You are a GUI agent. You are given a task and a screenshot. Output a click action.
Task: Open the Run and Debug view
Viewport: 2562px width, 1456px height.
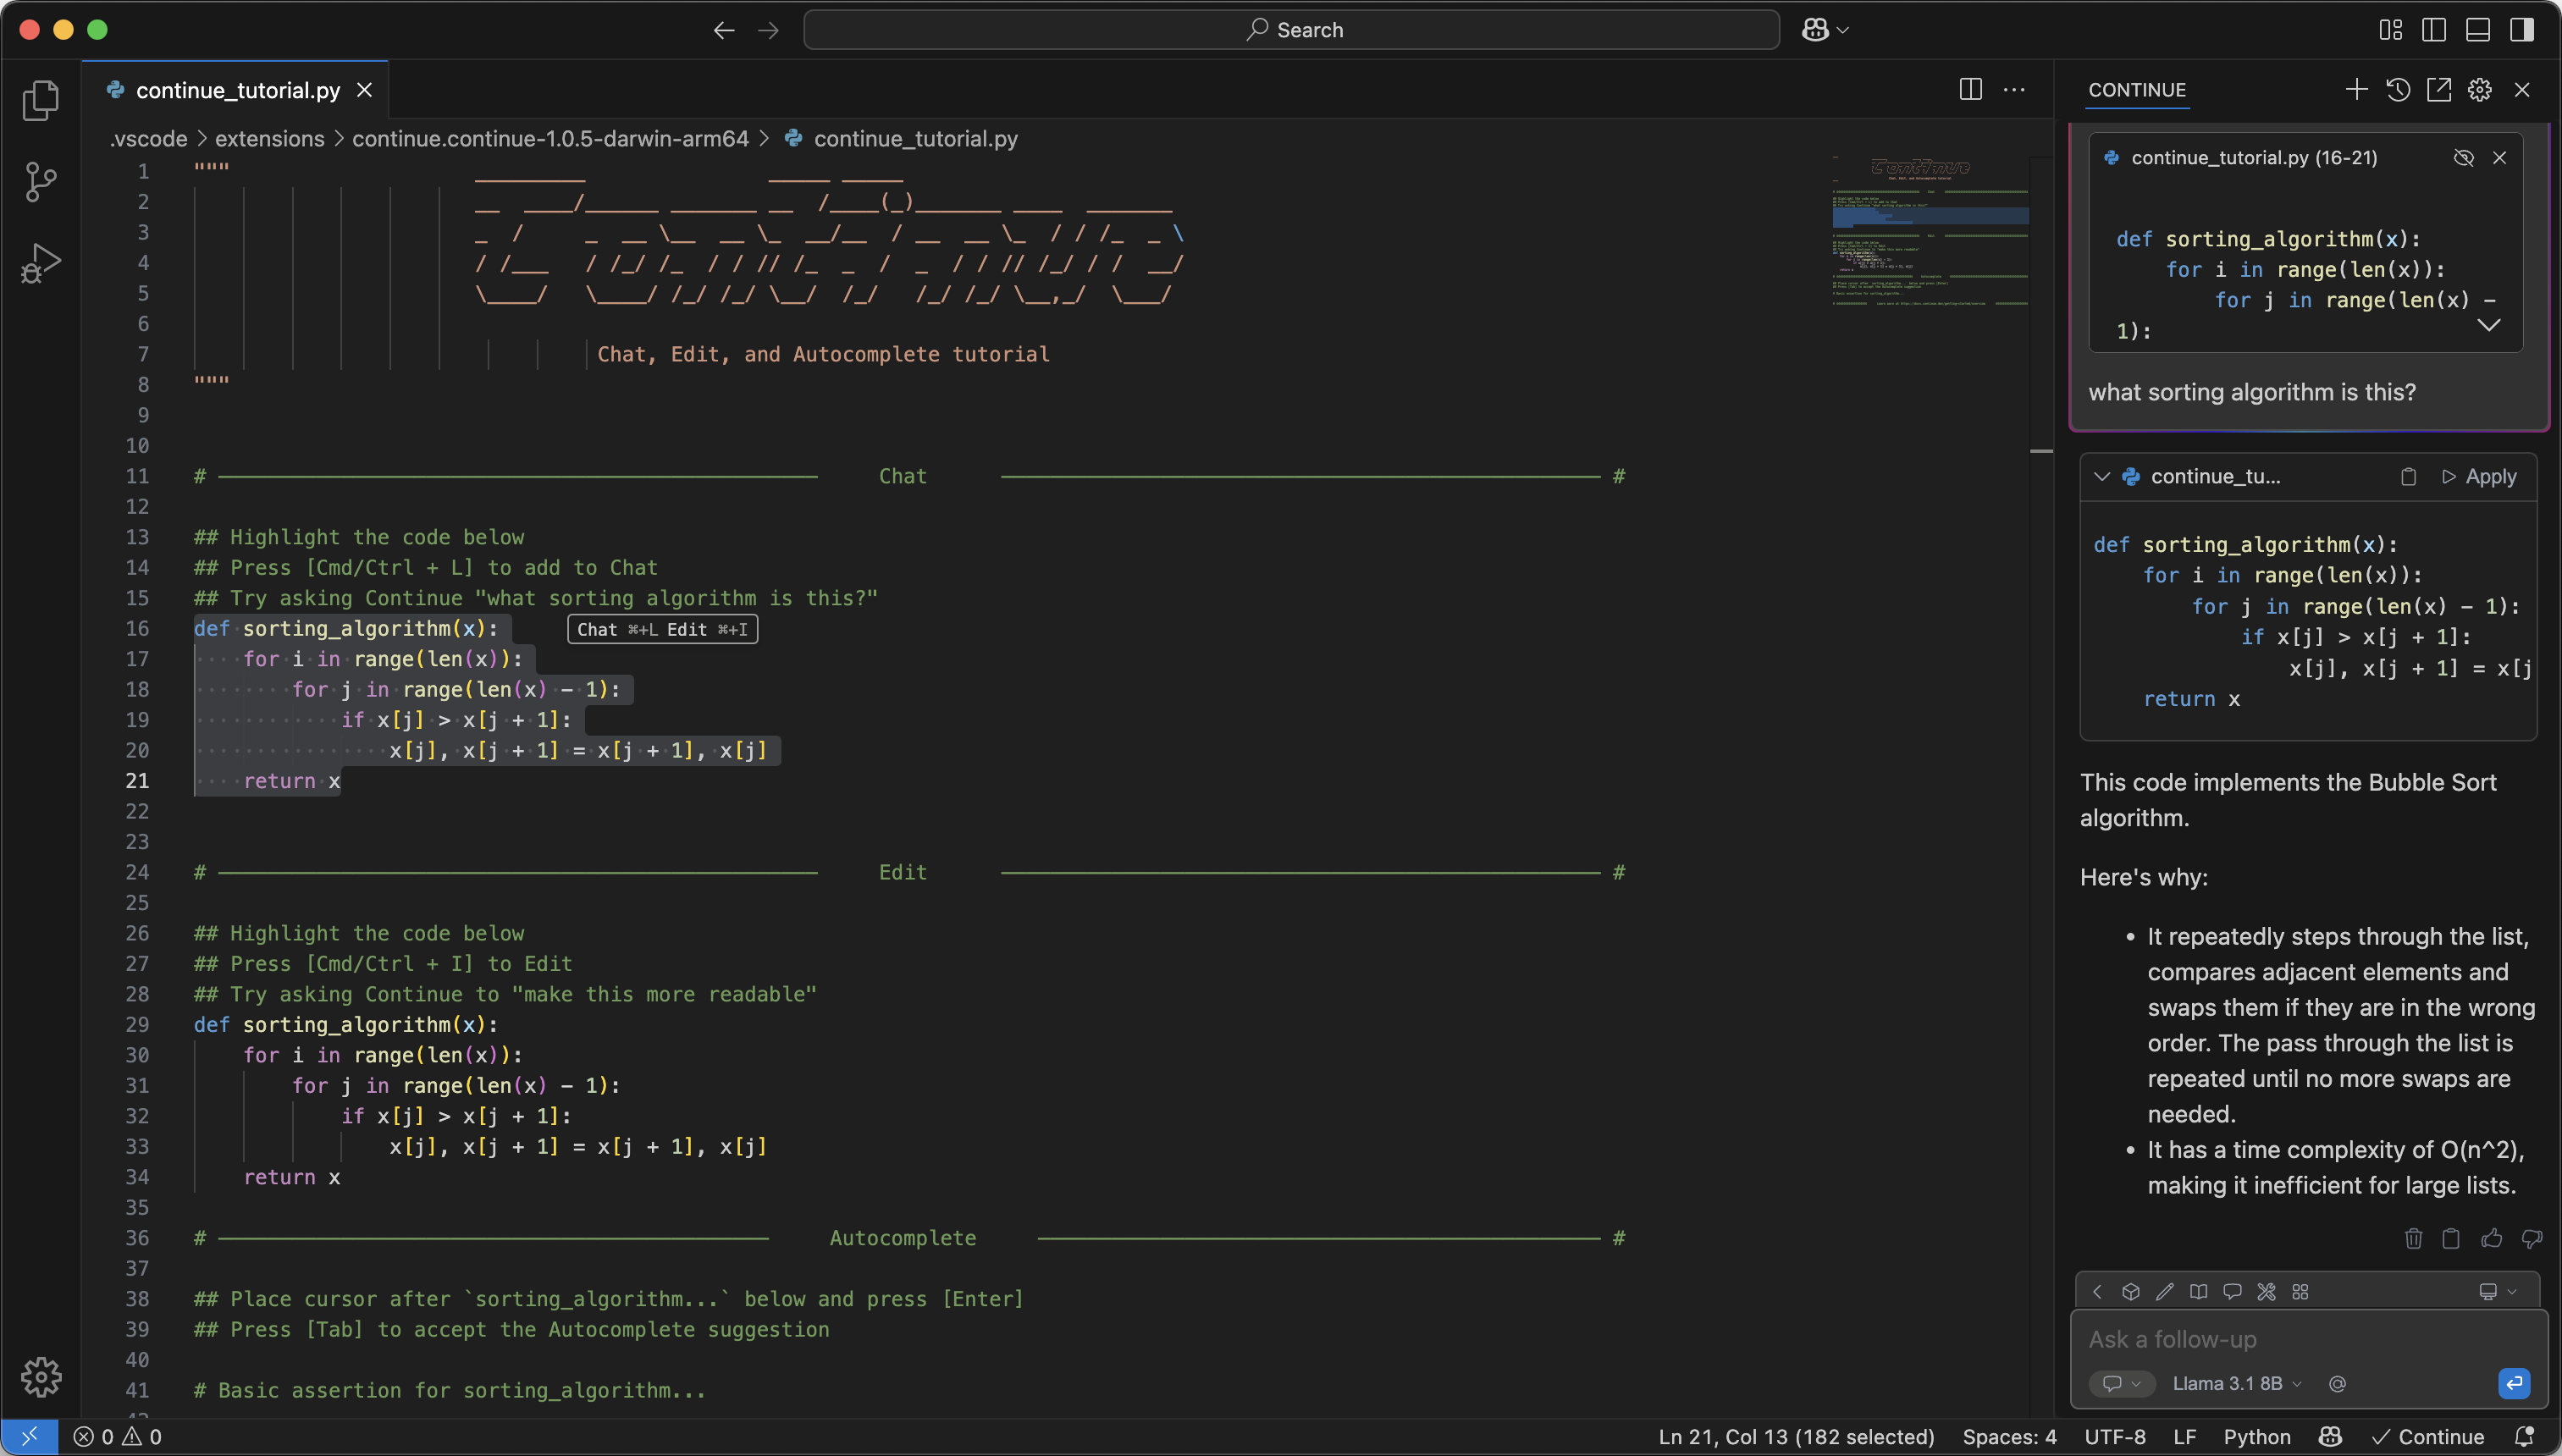(41, 263)
